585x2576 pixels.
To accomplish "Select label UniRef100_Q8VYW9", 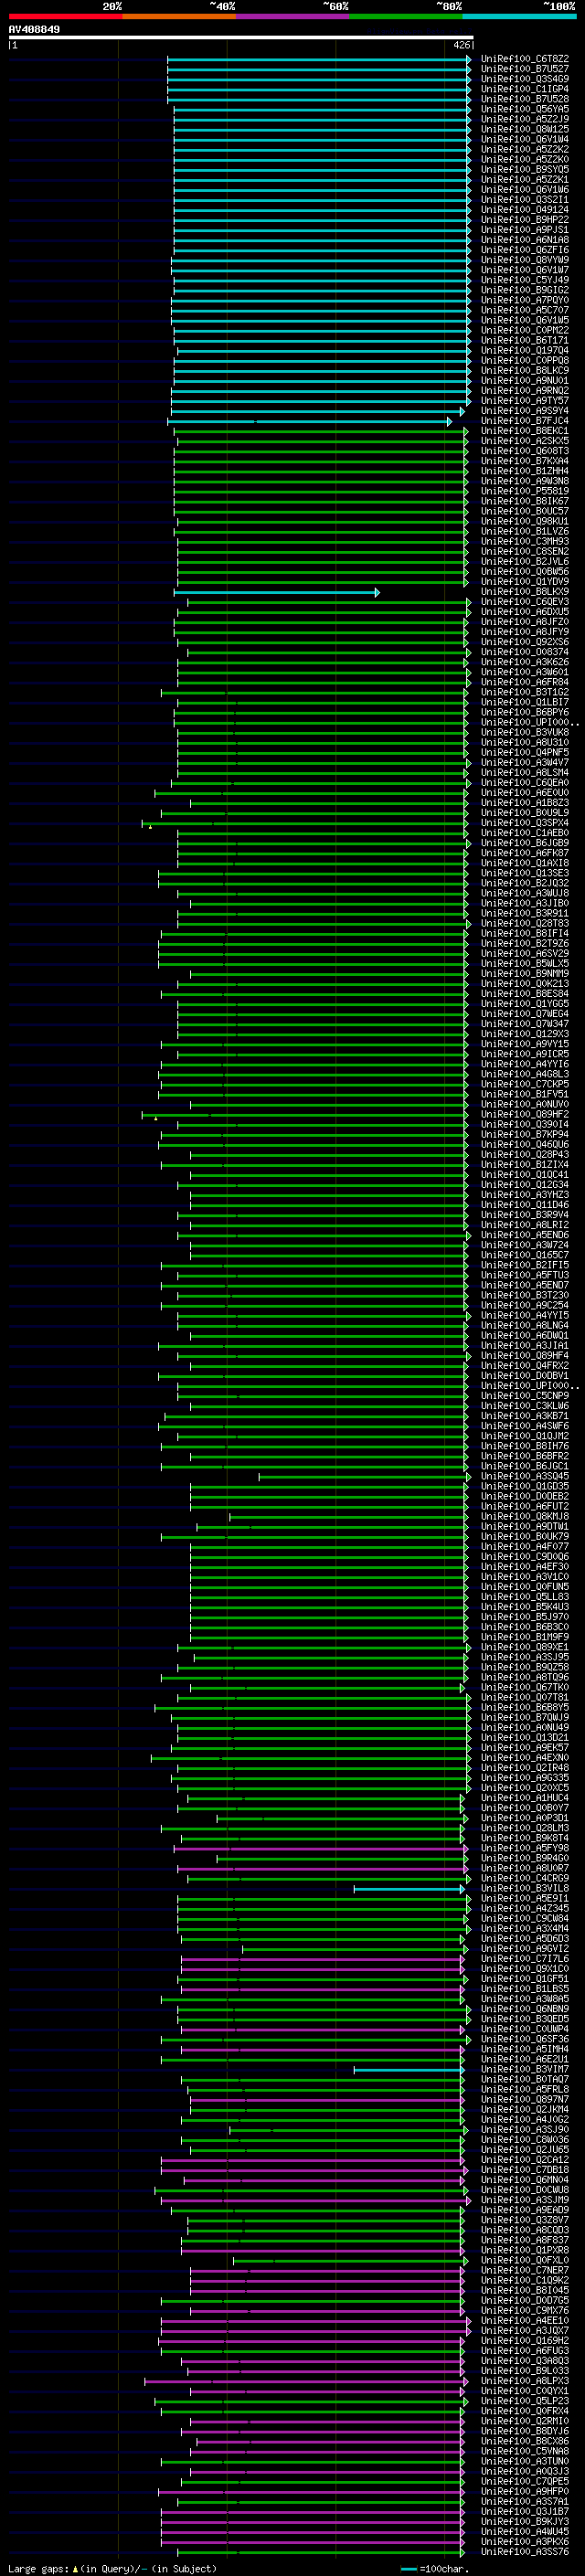I will [525, 260].
